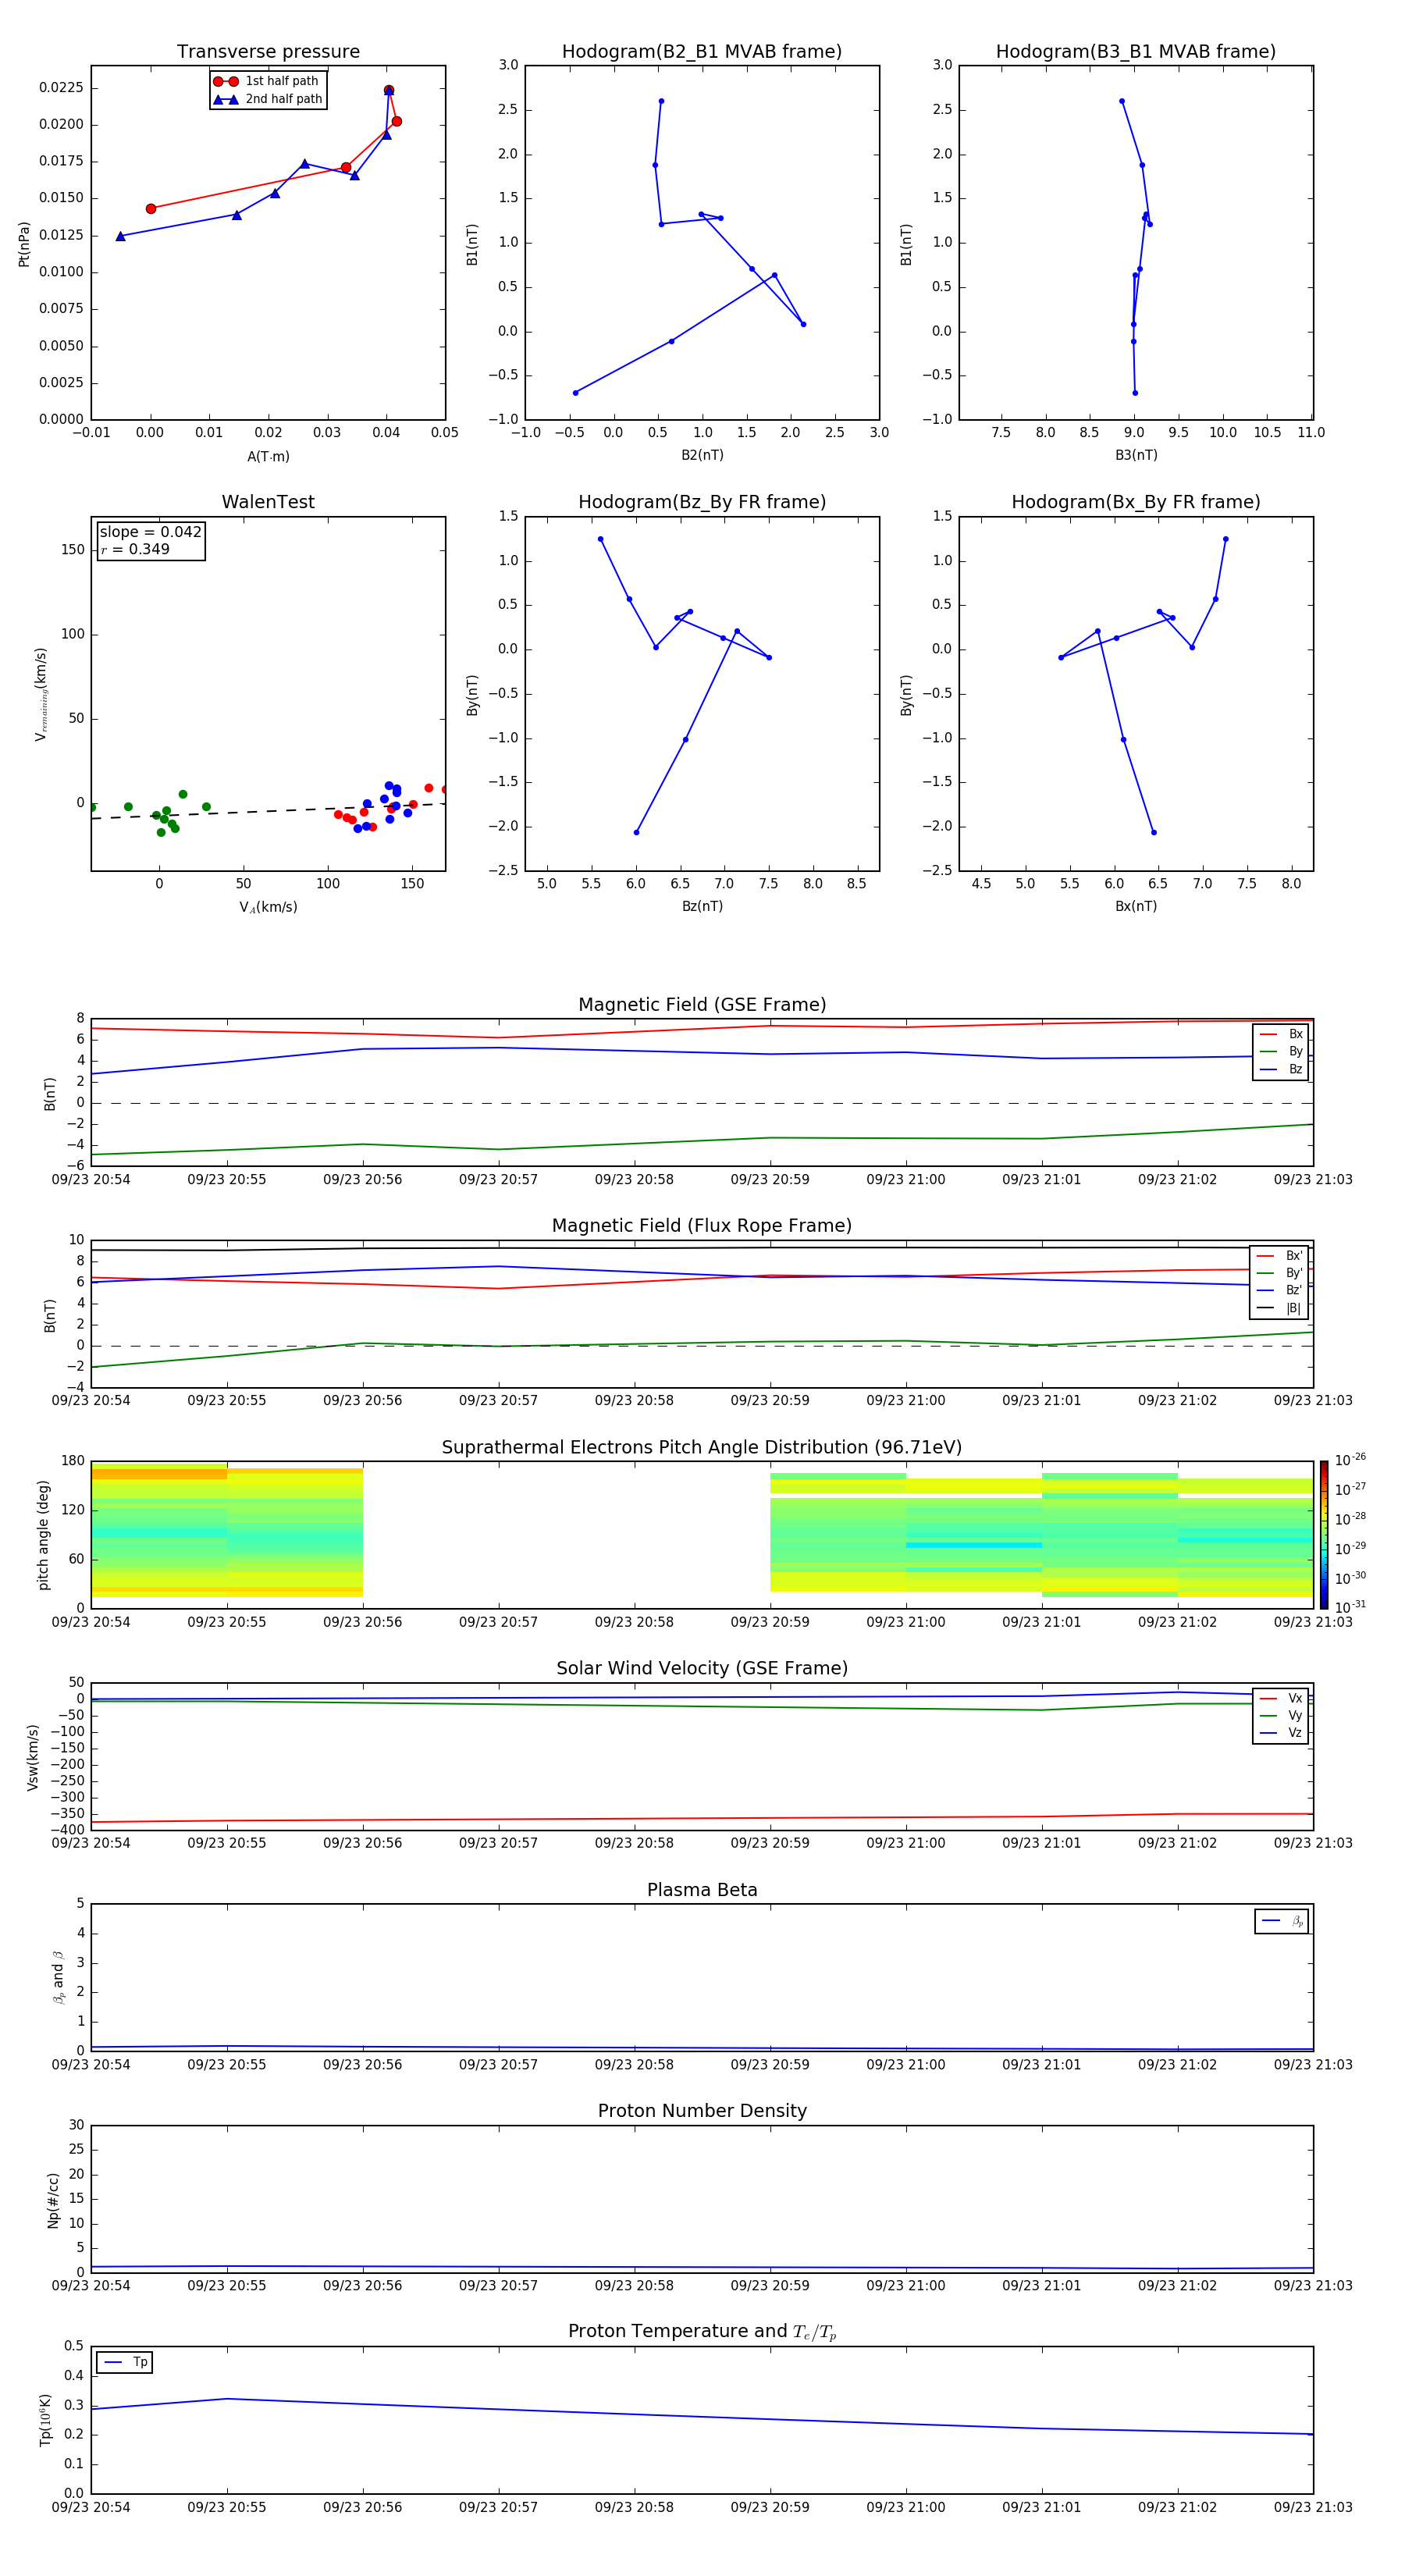1405x2576 pixels.
Task: Click the "Plasma Beta" panel title
Action: click(x=702, y=1890)
